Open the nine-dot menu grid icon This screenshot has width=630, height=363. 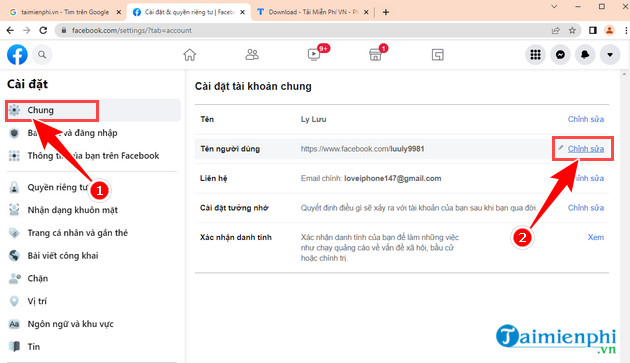click(x=535, y=55)
